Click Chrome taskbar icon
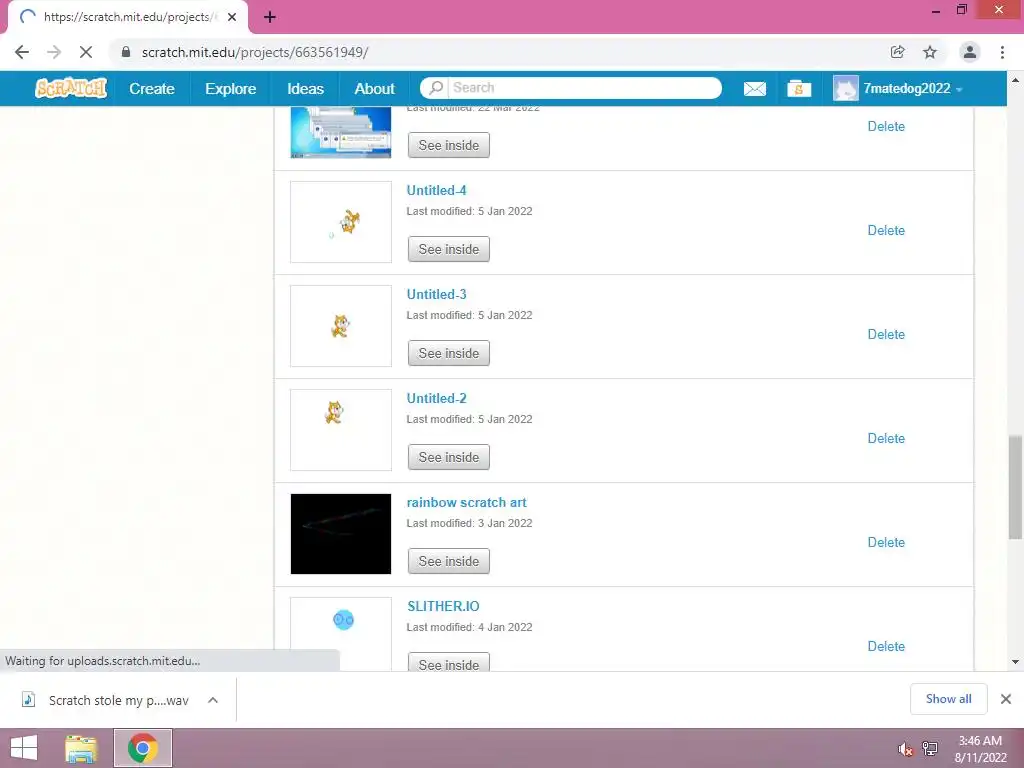This screenshot has width=1024, height=768. [143, 748]
